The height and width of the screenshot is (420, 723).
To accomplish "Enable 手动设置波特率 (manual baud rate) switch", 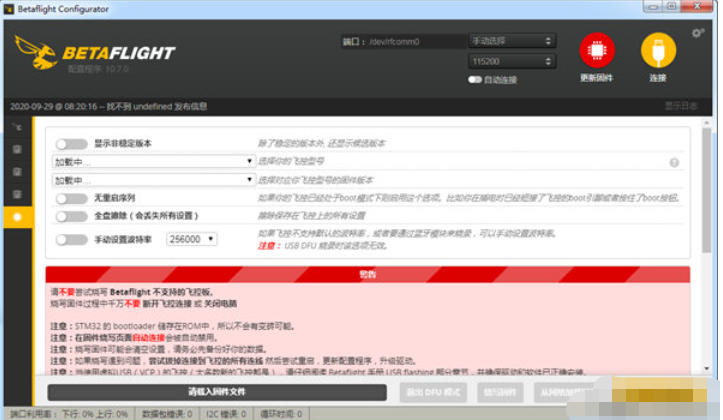I will coord(71,240).
